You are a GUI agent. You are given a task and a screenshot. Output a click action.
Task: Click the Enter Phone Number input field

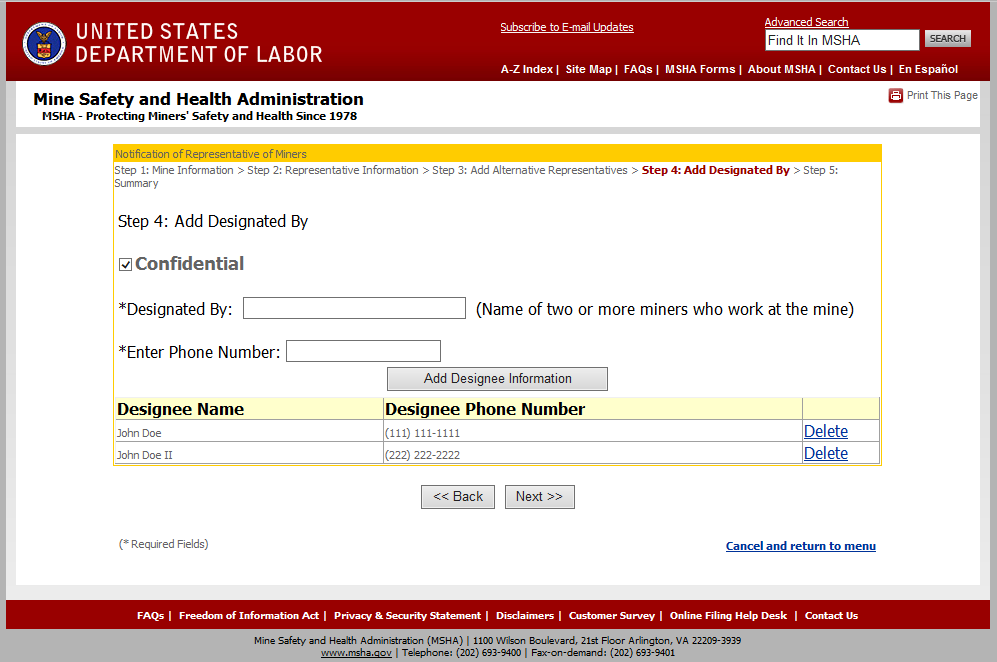pyautogui.click(x=363, y=351)
